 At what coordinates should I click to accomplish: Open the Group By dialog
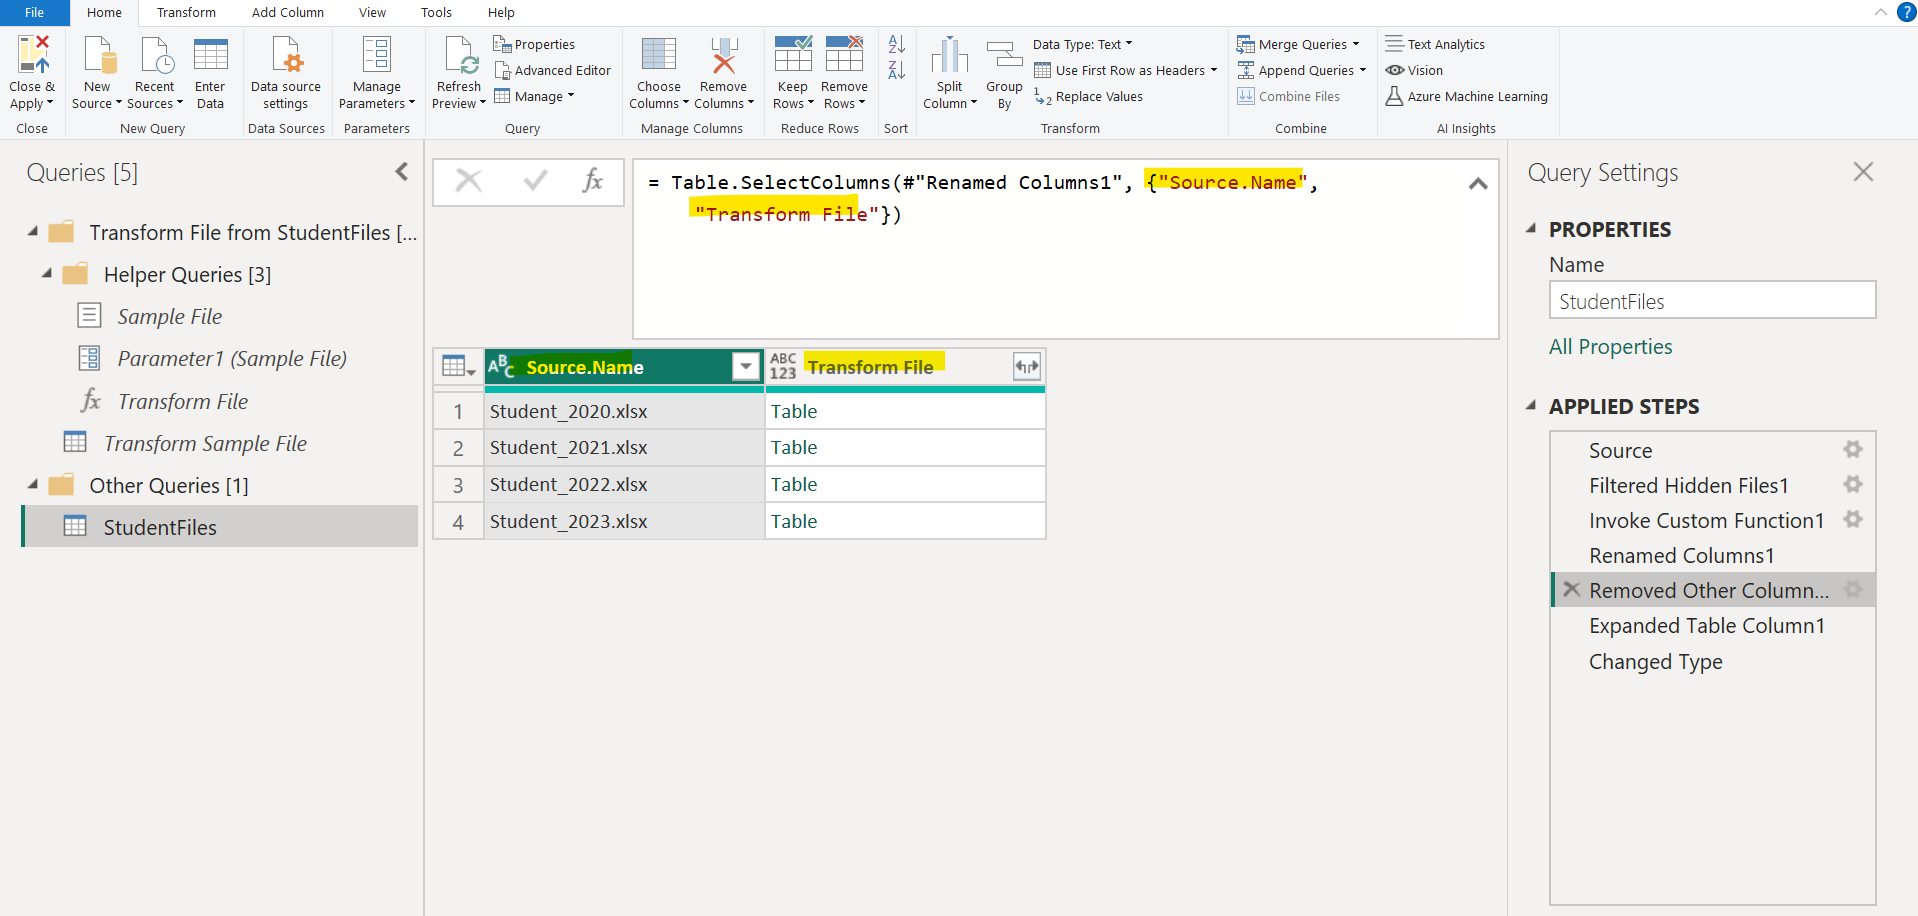click(1003, 70)
